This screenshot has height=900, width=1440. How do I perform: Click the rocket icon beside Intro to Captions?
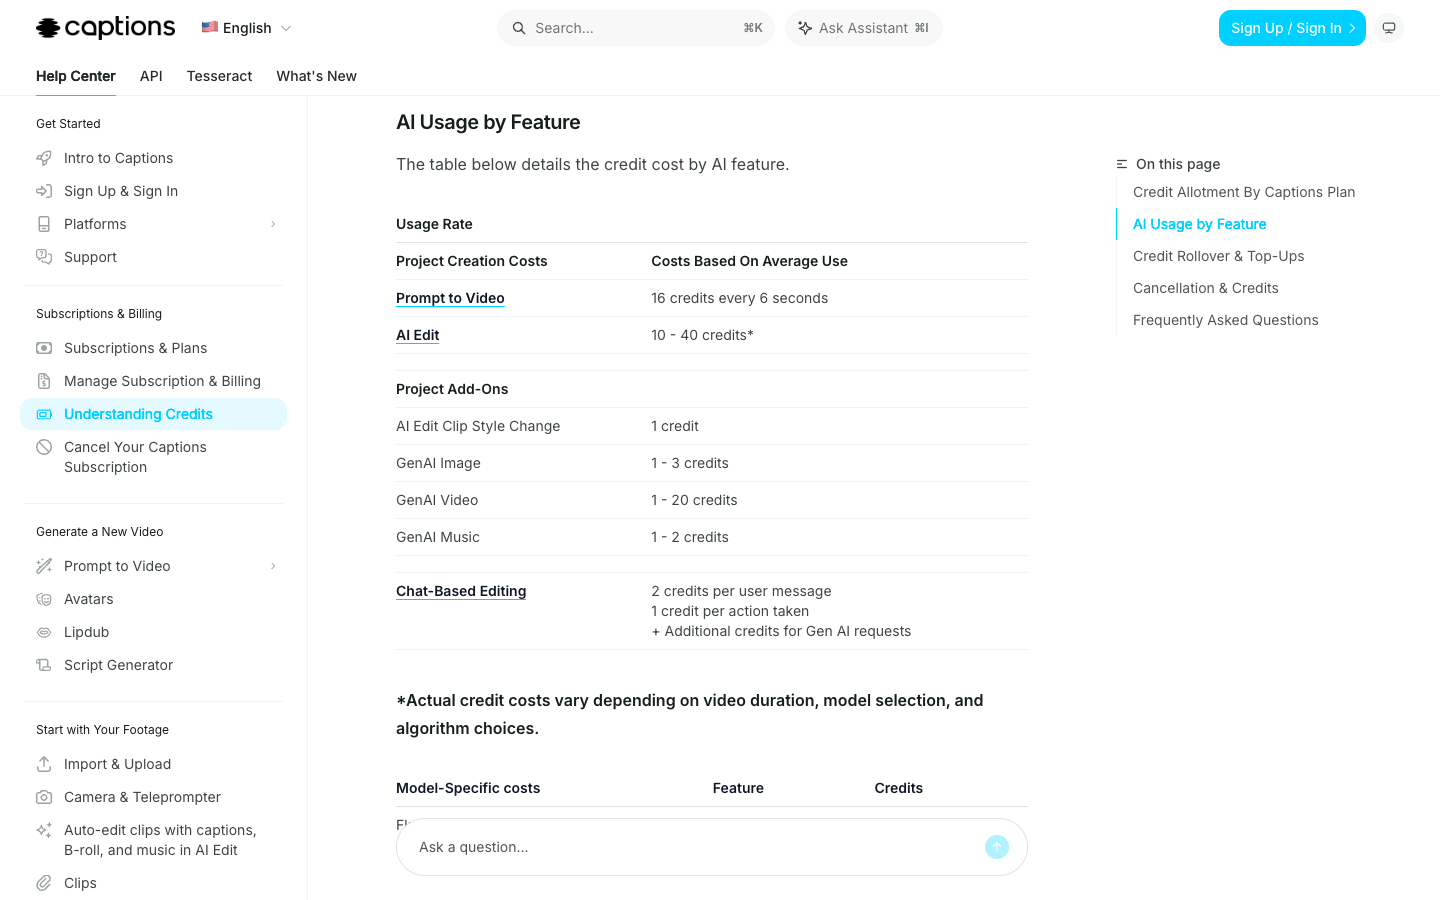[x=44, y=158]
